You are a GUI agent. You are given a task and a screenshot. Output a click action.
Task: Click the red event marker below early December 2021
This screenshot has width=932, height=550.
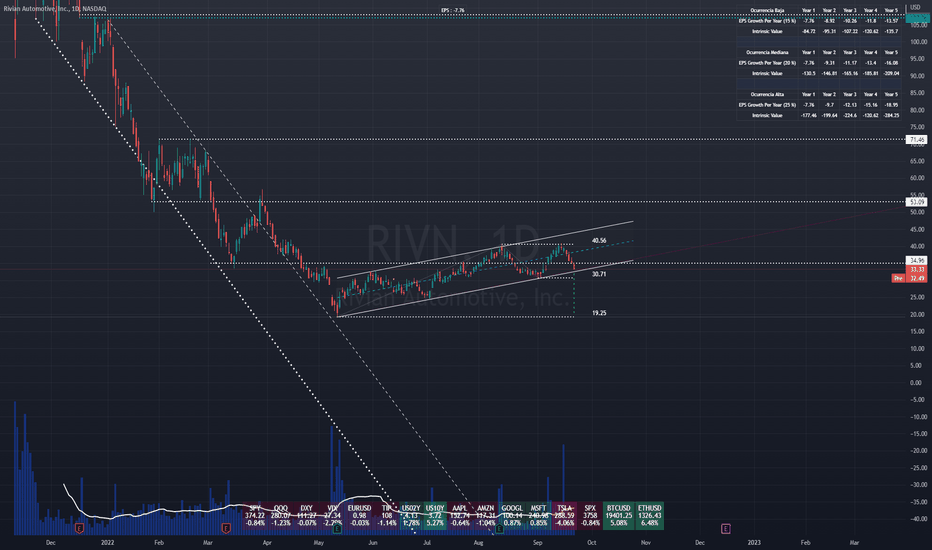coord(79,528)
